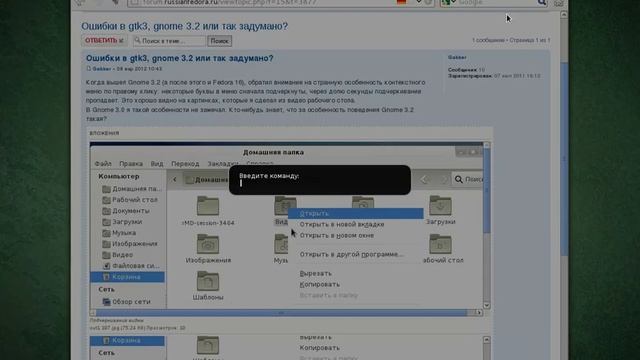Open the Правка menu
The image size is (640, 360).
pos(131,164)
